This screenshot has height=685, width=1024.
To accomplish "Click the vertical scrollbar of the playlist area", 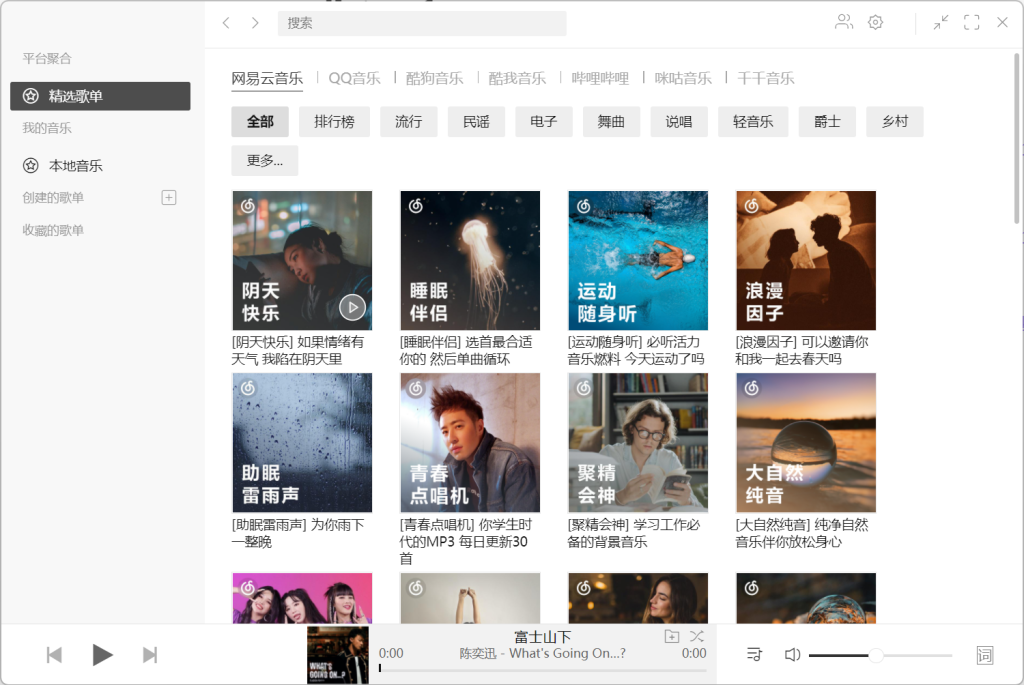I will tap(1016, 138).
